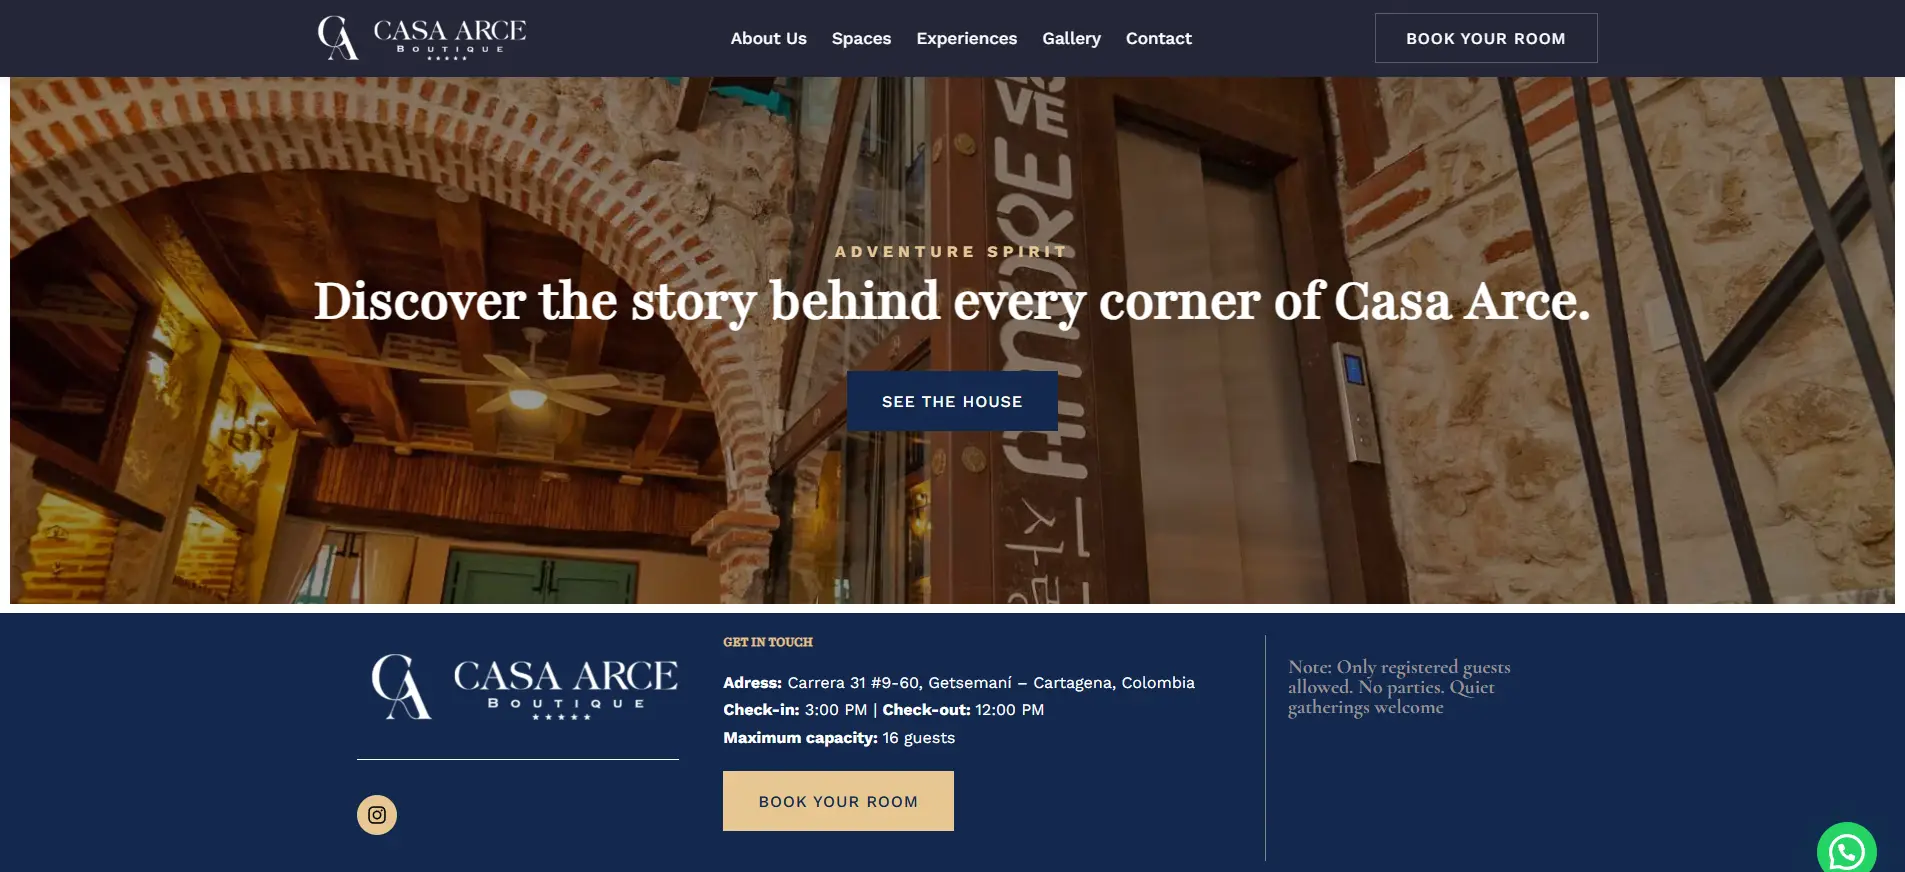The image size is (1905, 872).
Task: Click the See The House button
Action: (952, 401)
